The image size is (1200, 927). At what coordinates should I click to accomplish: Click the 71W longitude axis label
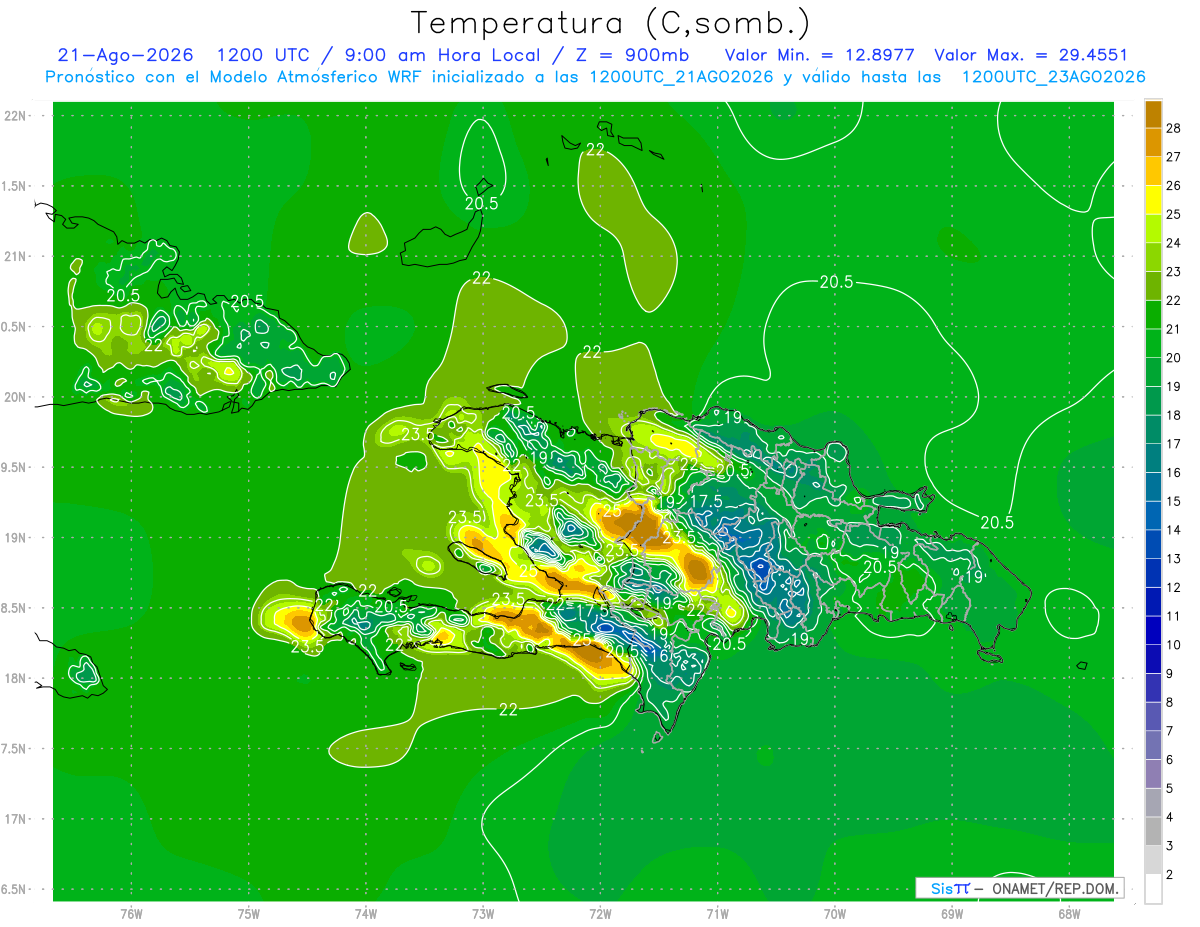coord(717,913)
